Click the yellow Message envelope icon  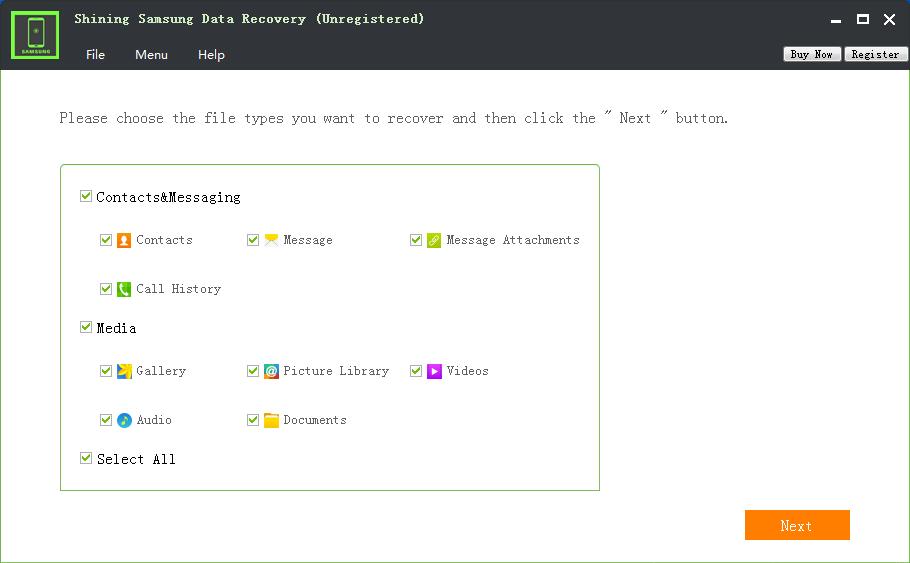click(271, 240)
